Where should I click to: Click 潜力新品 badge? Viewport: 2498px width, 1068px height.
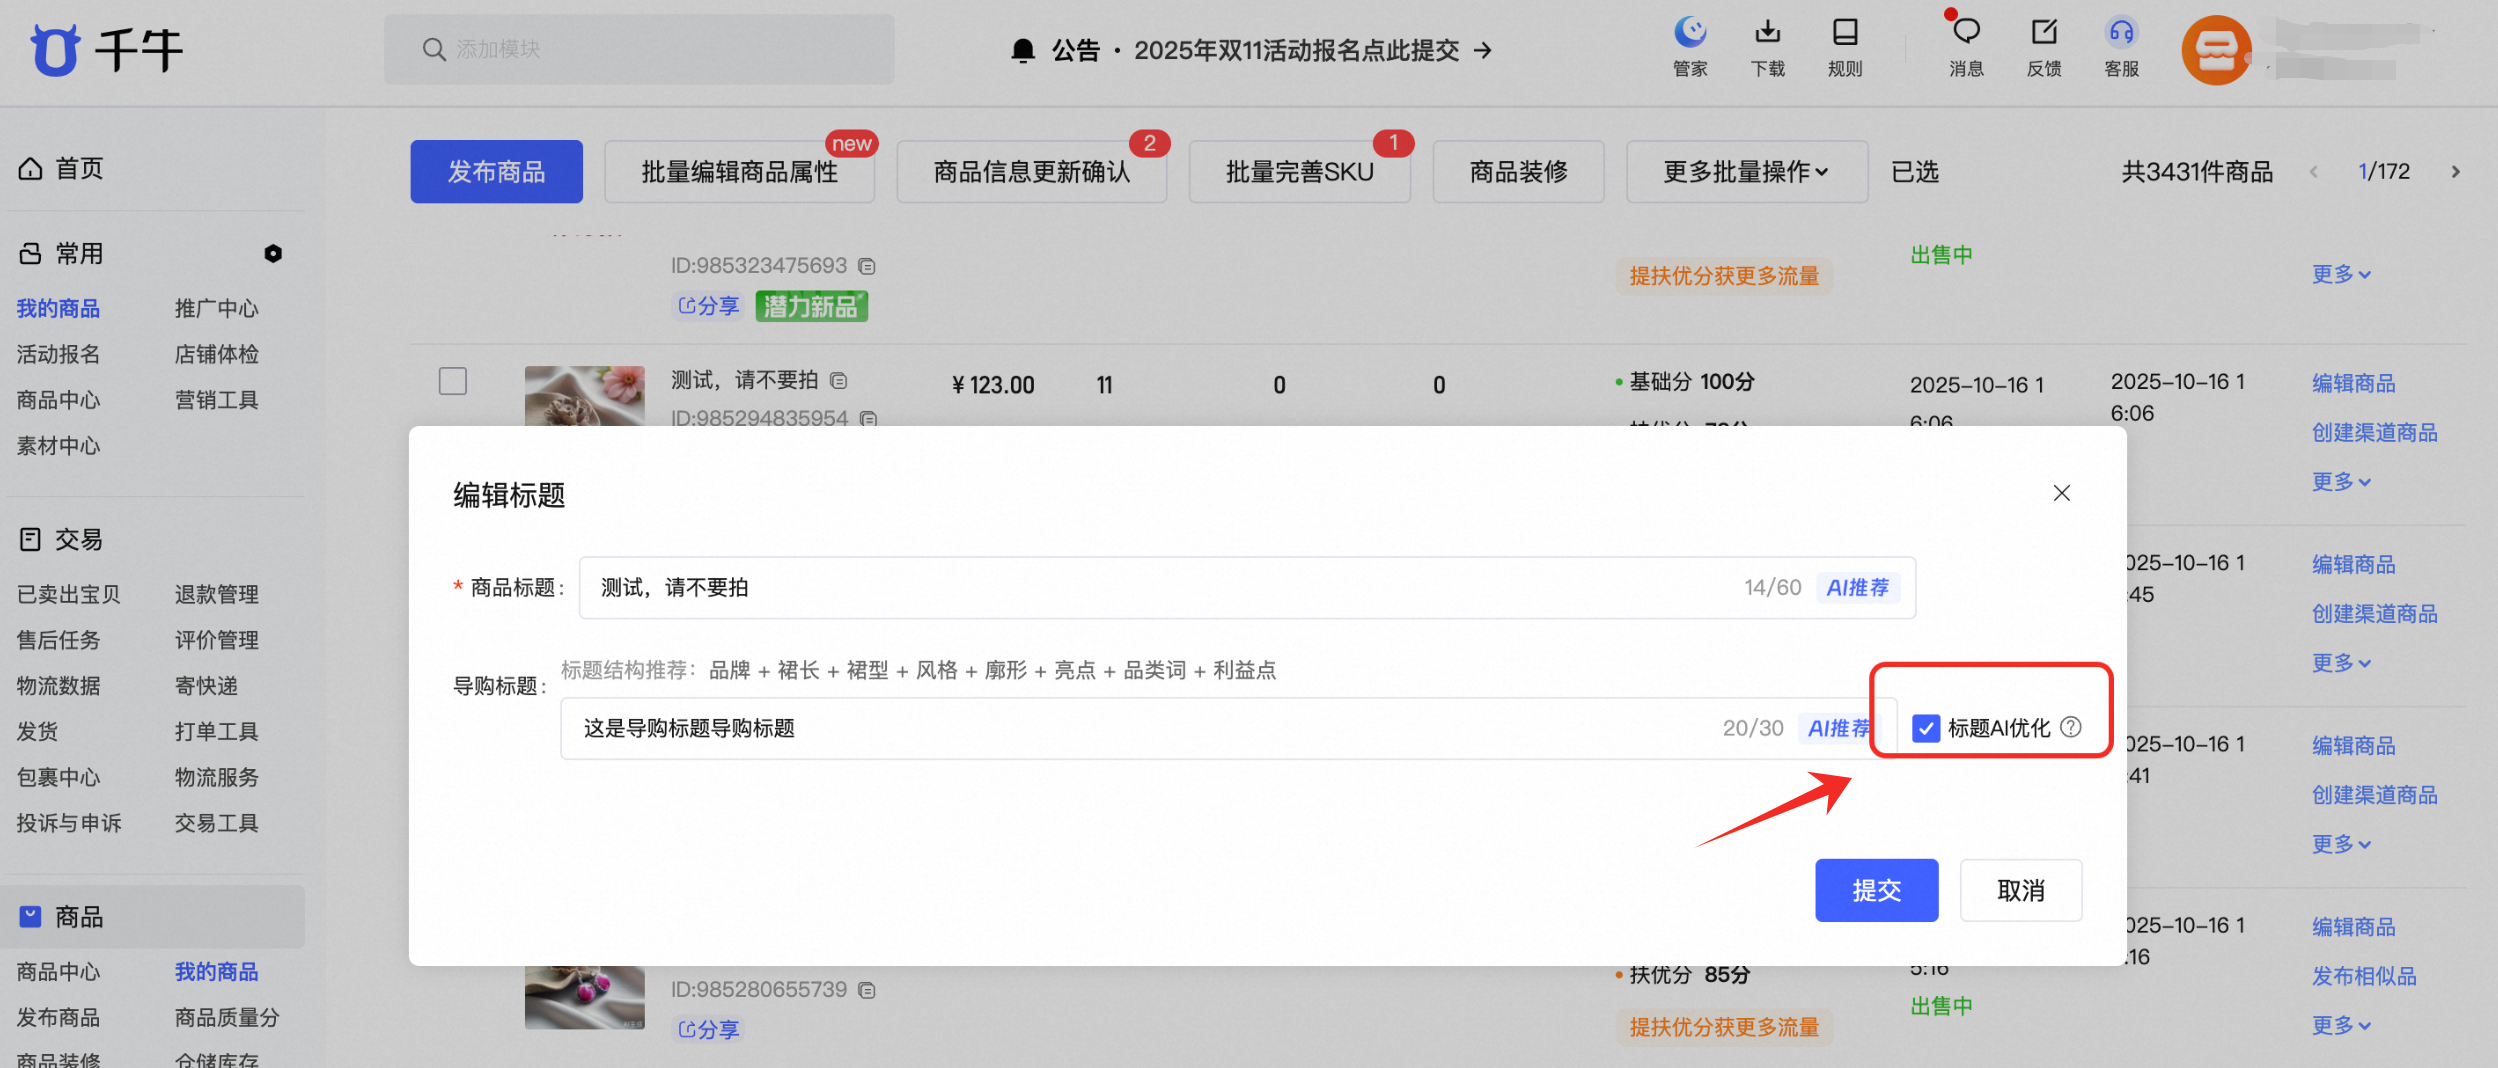tap(811, 306)
